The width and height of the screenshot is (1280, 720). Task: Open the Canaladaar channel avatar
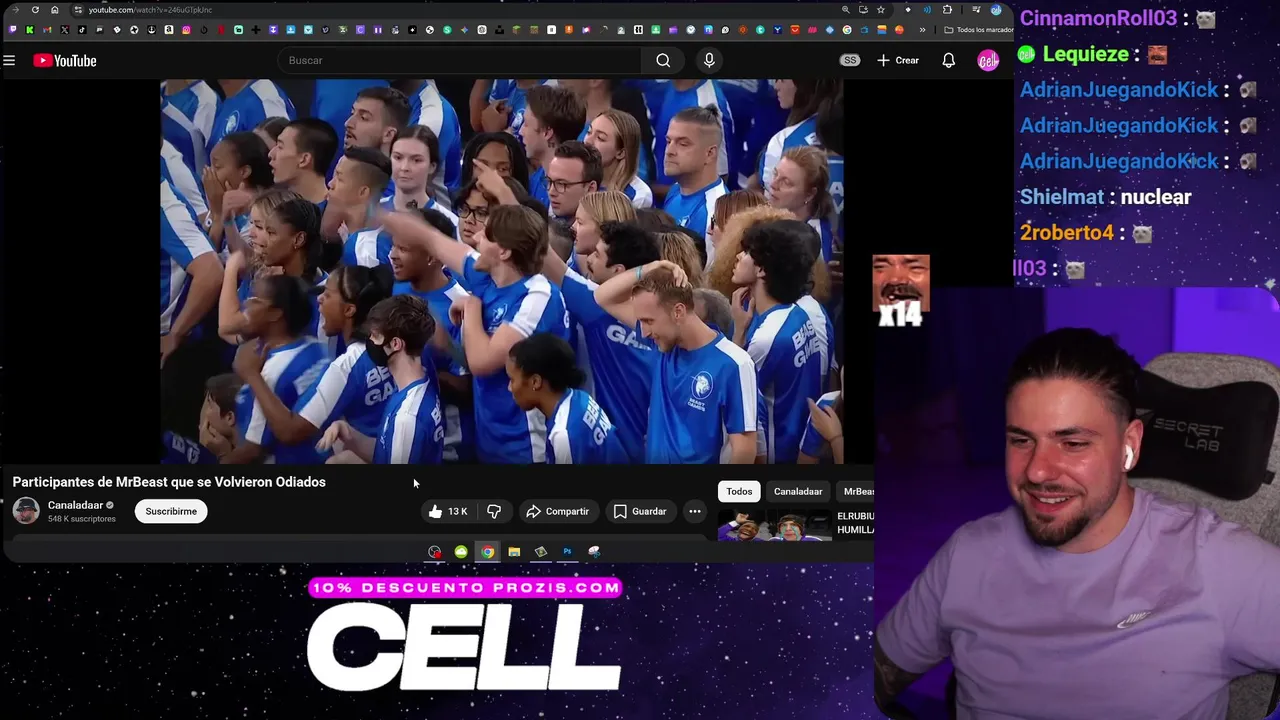[26, 510]
